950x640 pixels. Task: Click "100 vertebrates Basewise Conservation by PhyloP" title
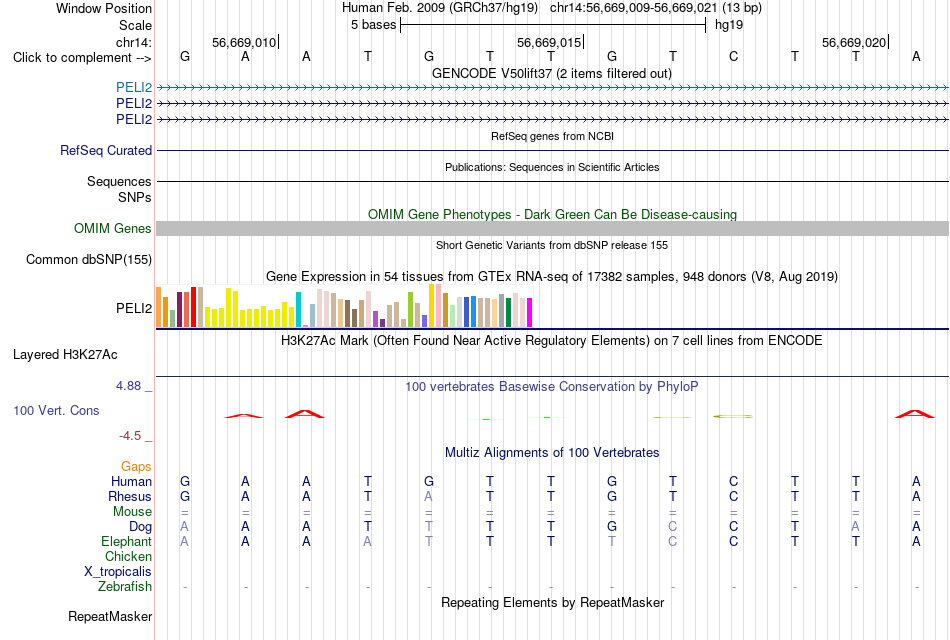click(552, 387)
